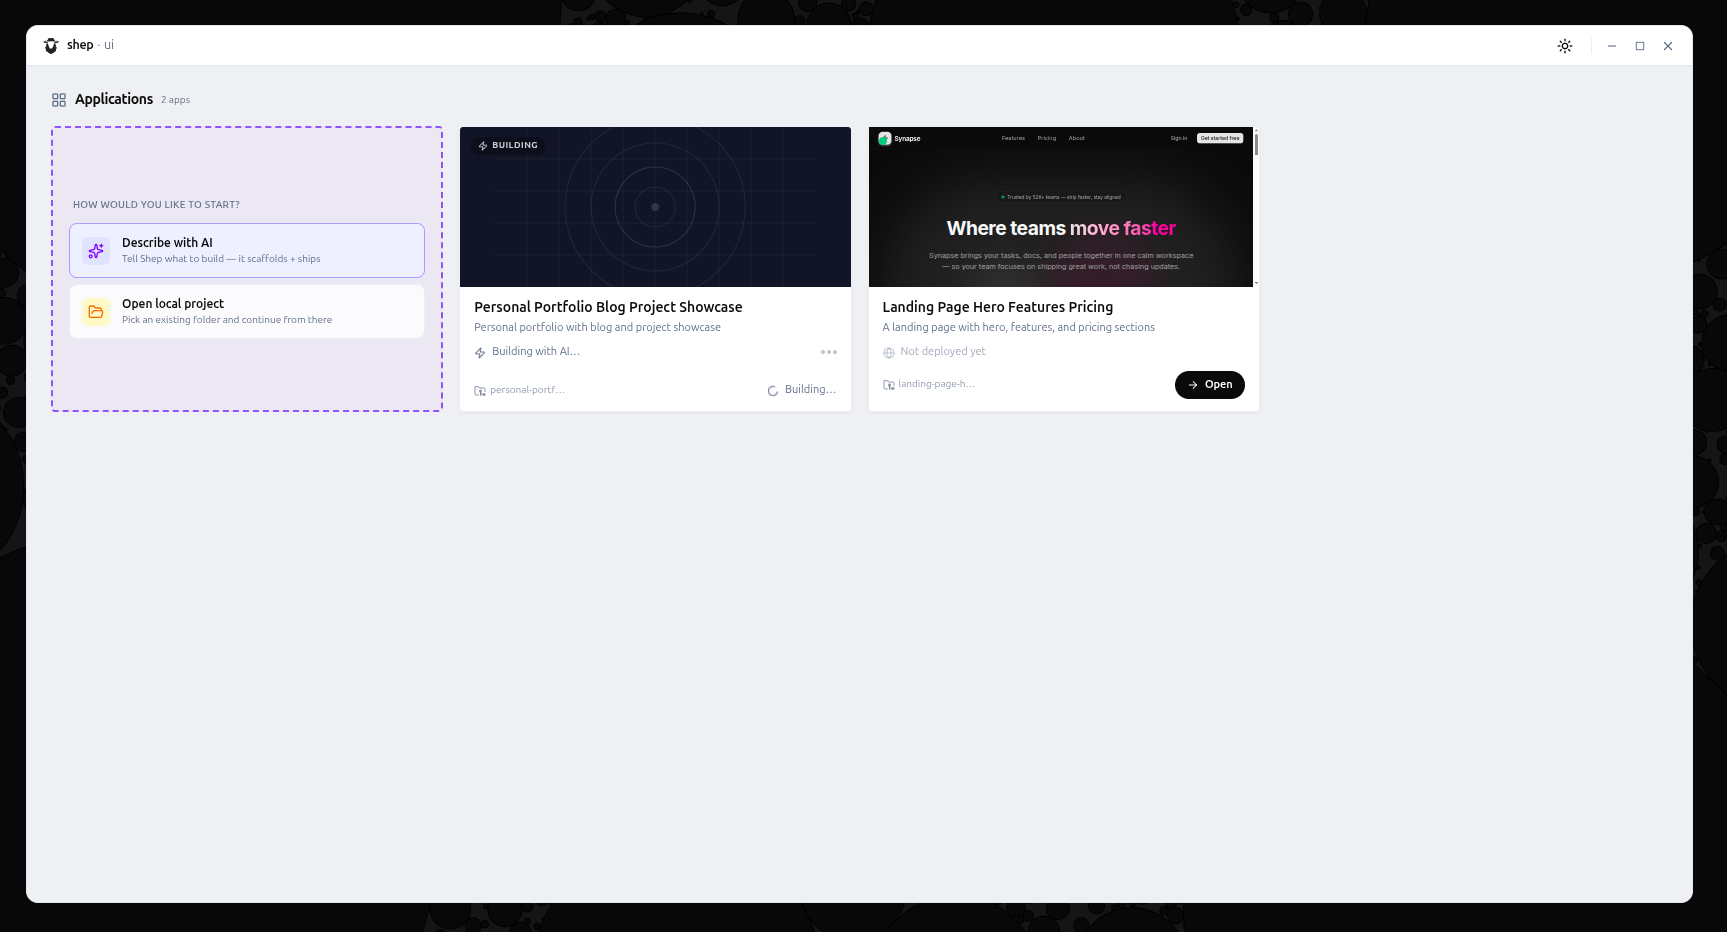The width and height of the screenshot is (1727, 932).
Task: Click the BUILDING badge on the portfolio preview
Action: (x=508, y=145)
